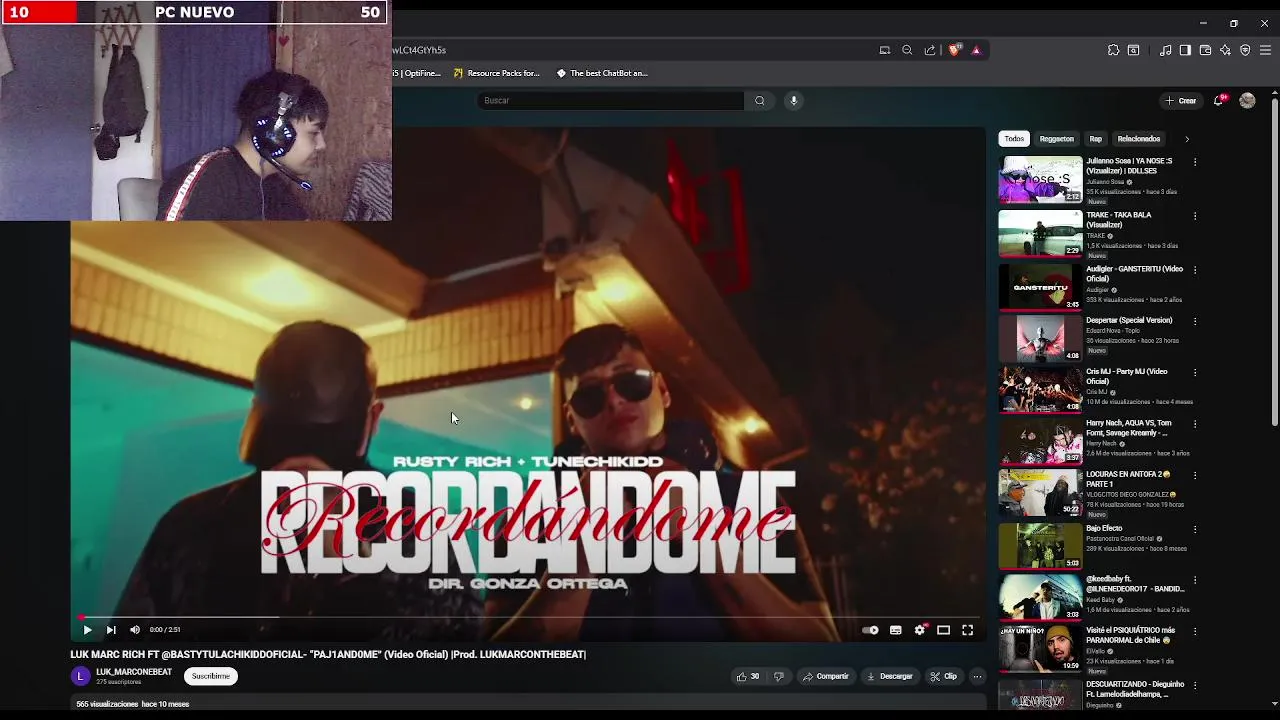Viewport: 1280px width, 720px height.
Task: Open LOCURAS EN ANTOFA 2 video title
Action: pos(1128,480)
